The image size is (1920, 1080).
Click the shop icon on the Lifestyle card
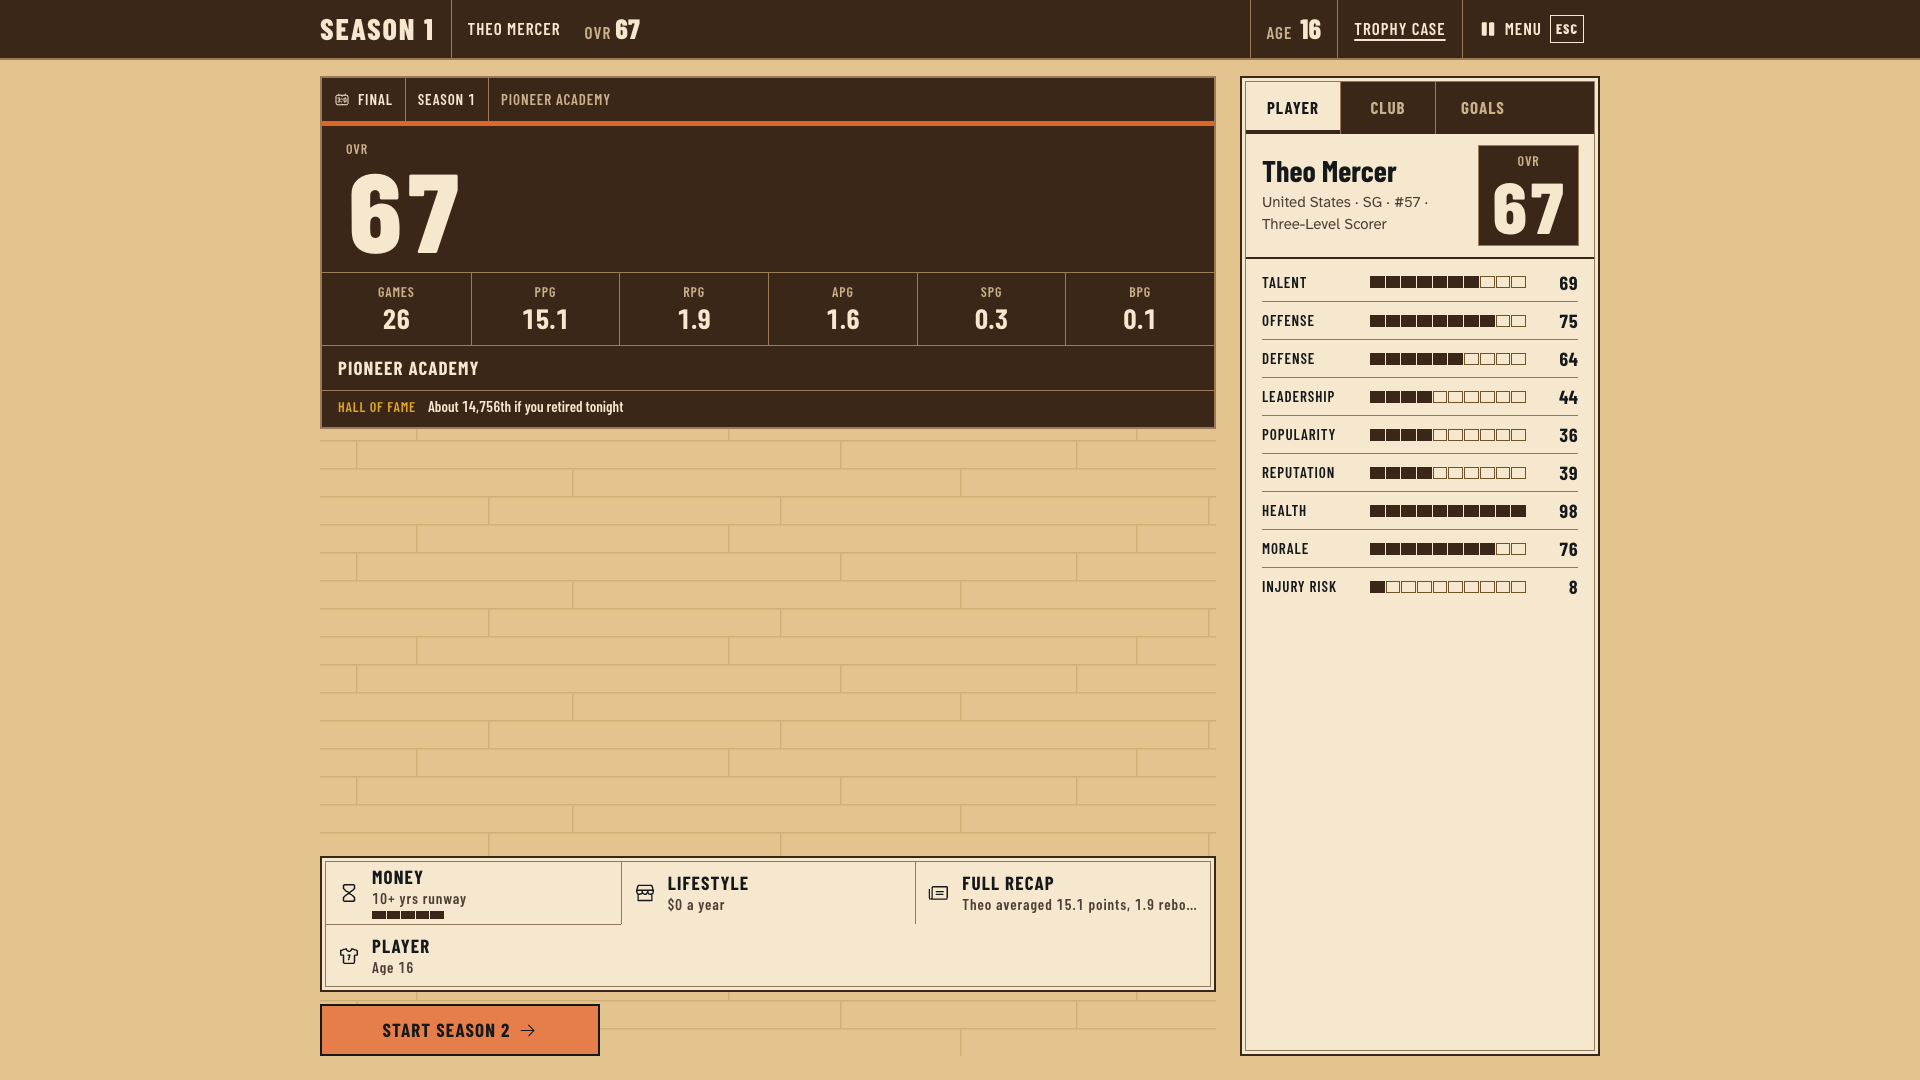645,893
